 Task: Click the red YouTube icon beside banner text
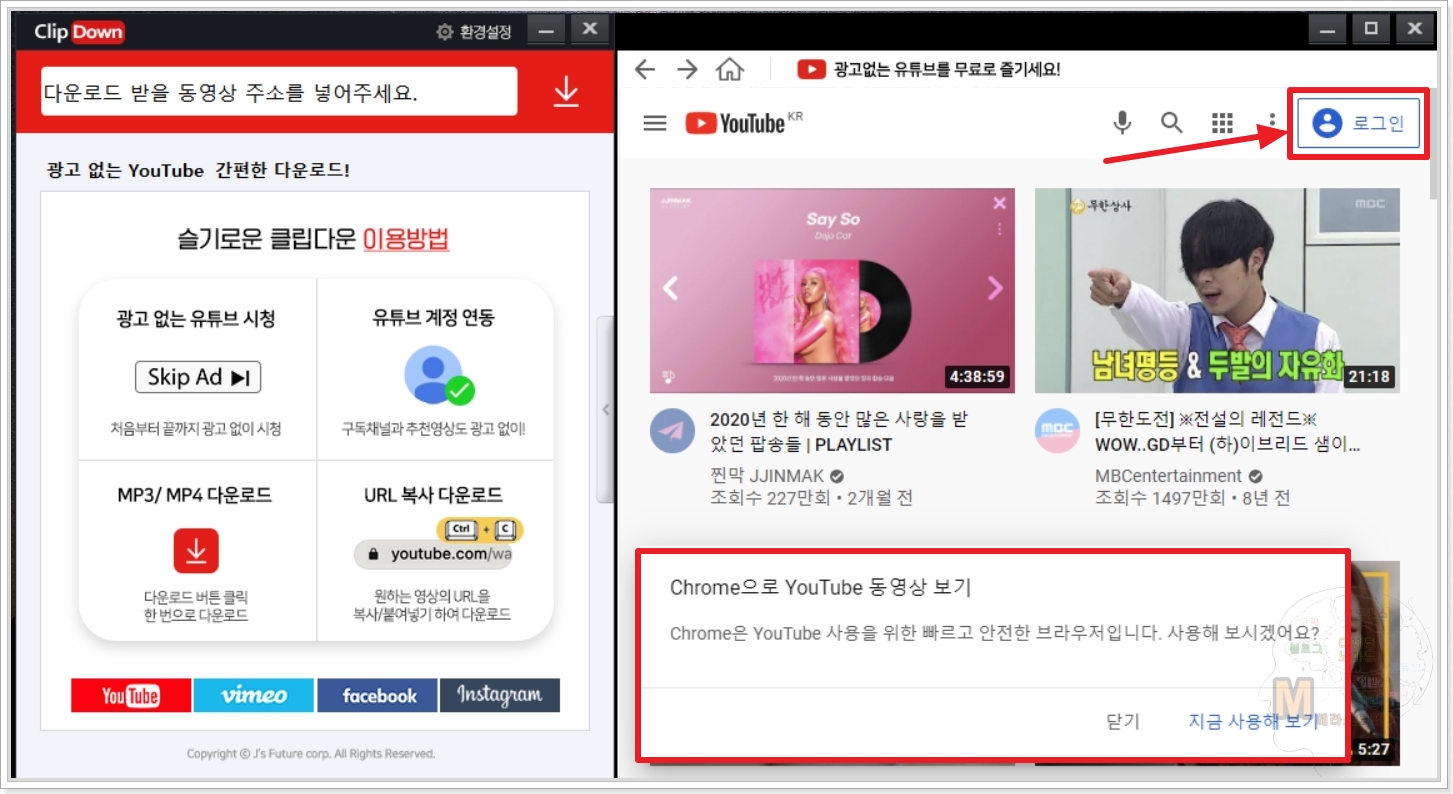pyautogui.click(x=811, y=69)
